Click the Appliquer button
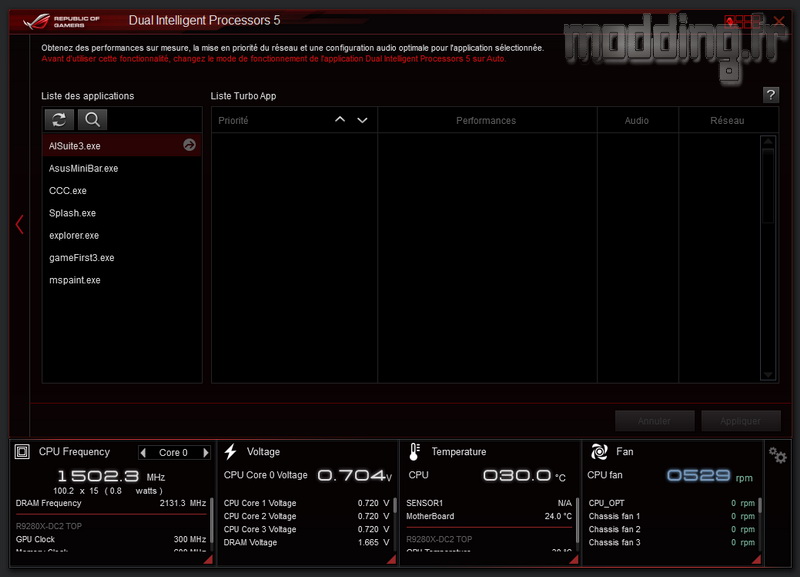This screenshot has width=800, height=577. (741, 421)
